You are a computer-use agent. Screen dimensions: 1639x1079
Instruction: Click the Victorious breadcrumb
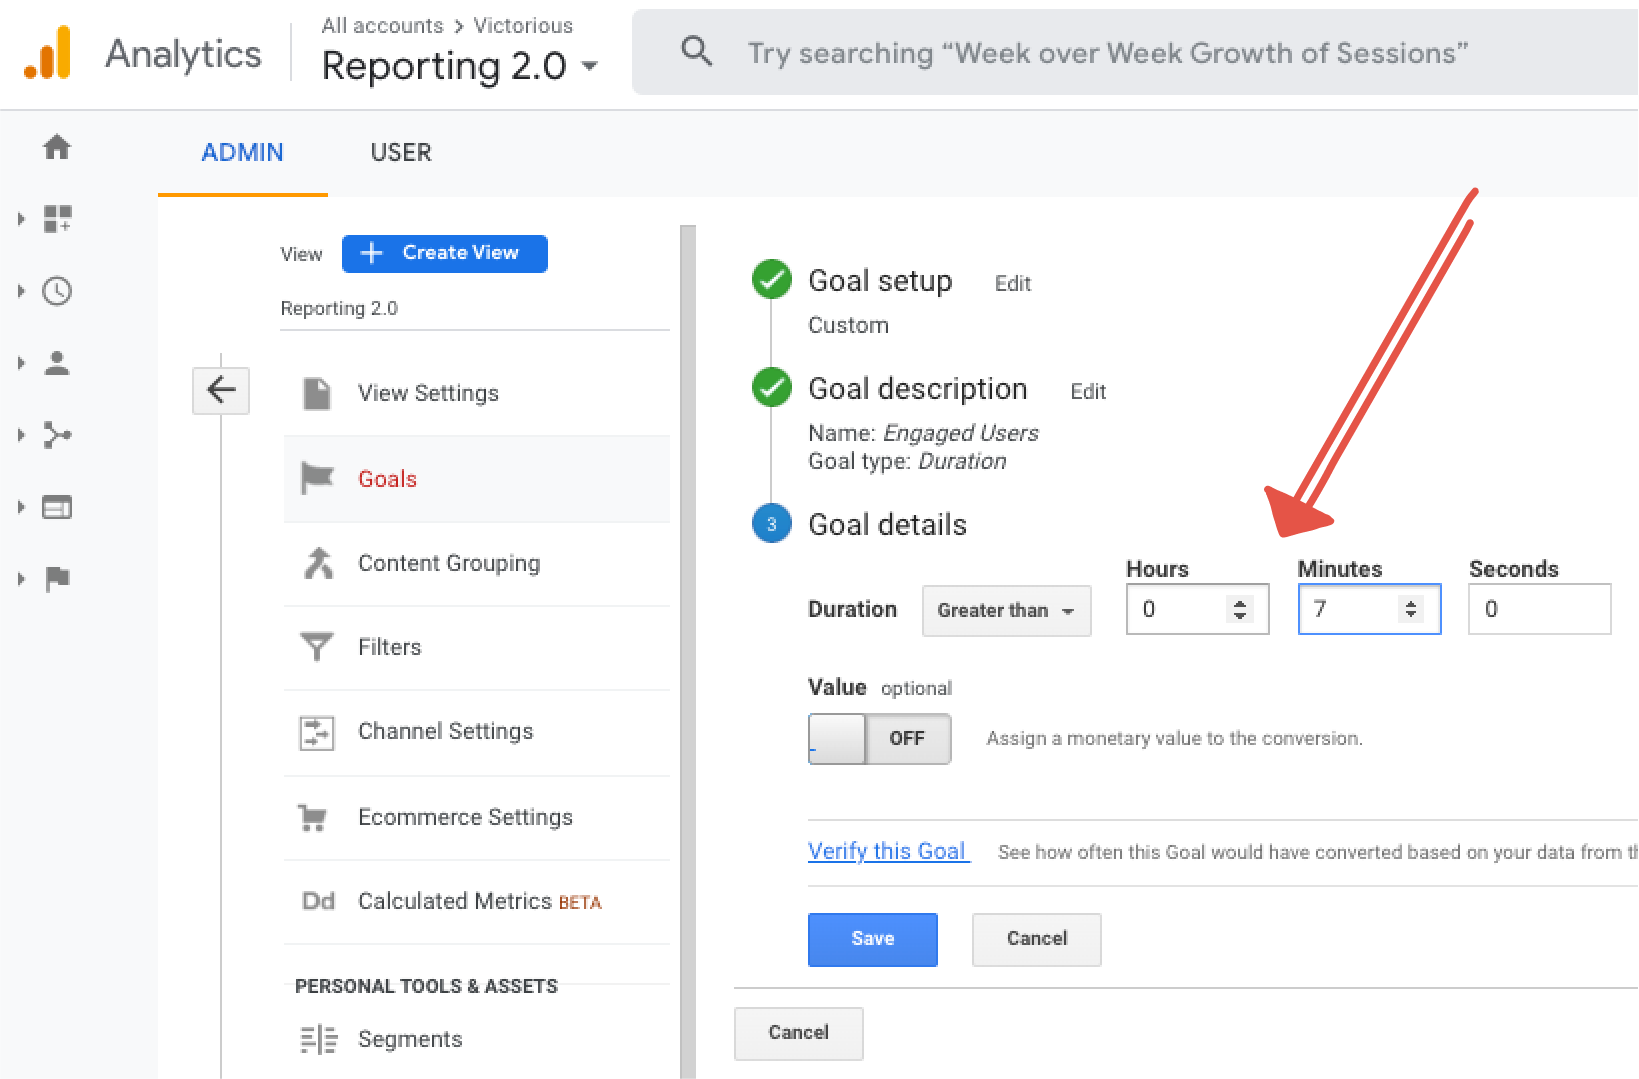[x=523, y=25]
